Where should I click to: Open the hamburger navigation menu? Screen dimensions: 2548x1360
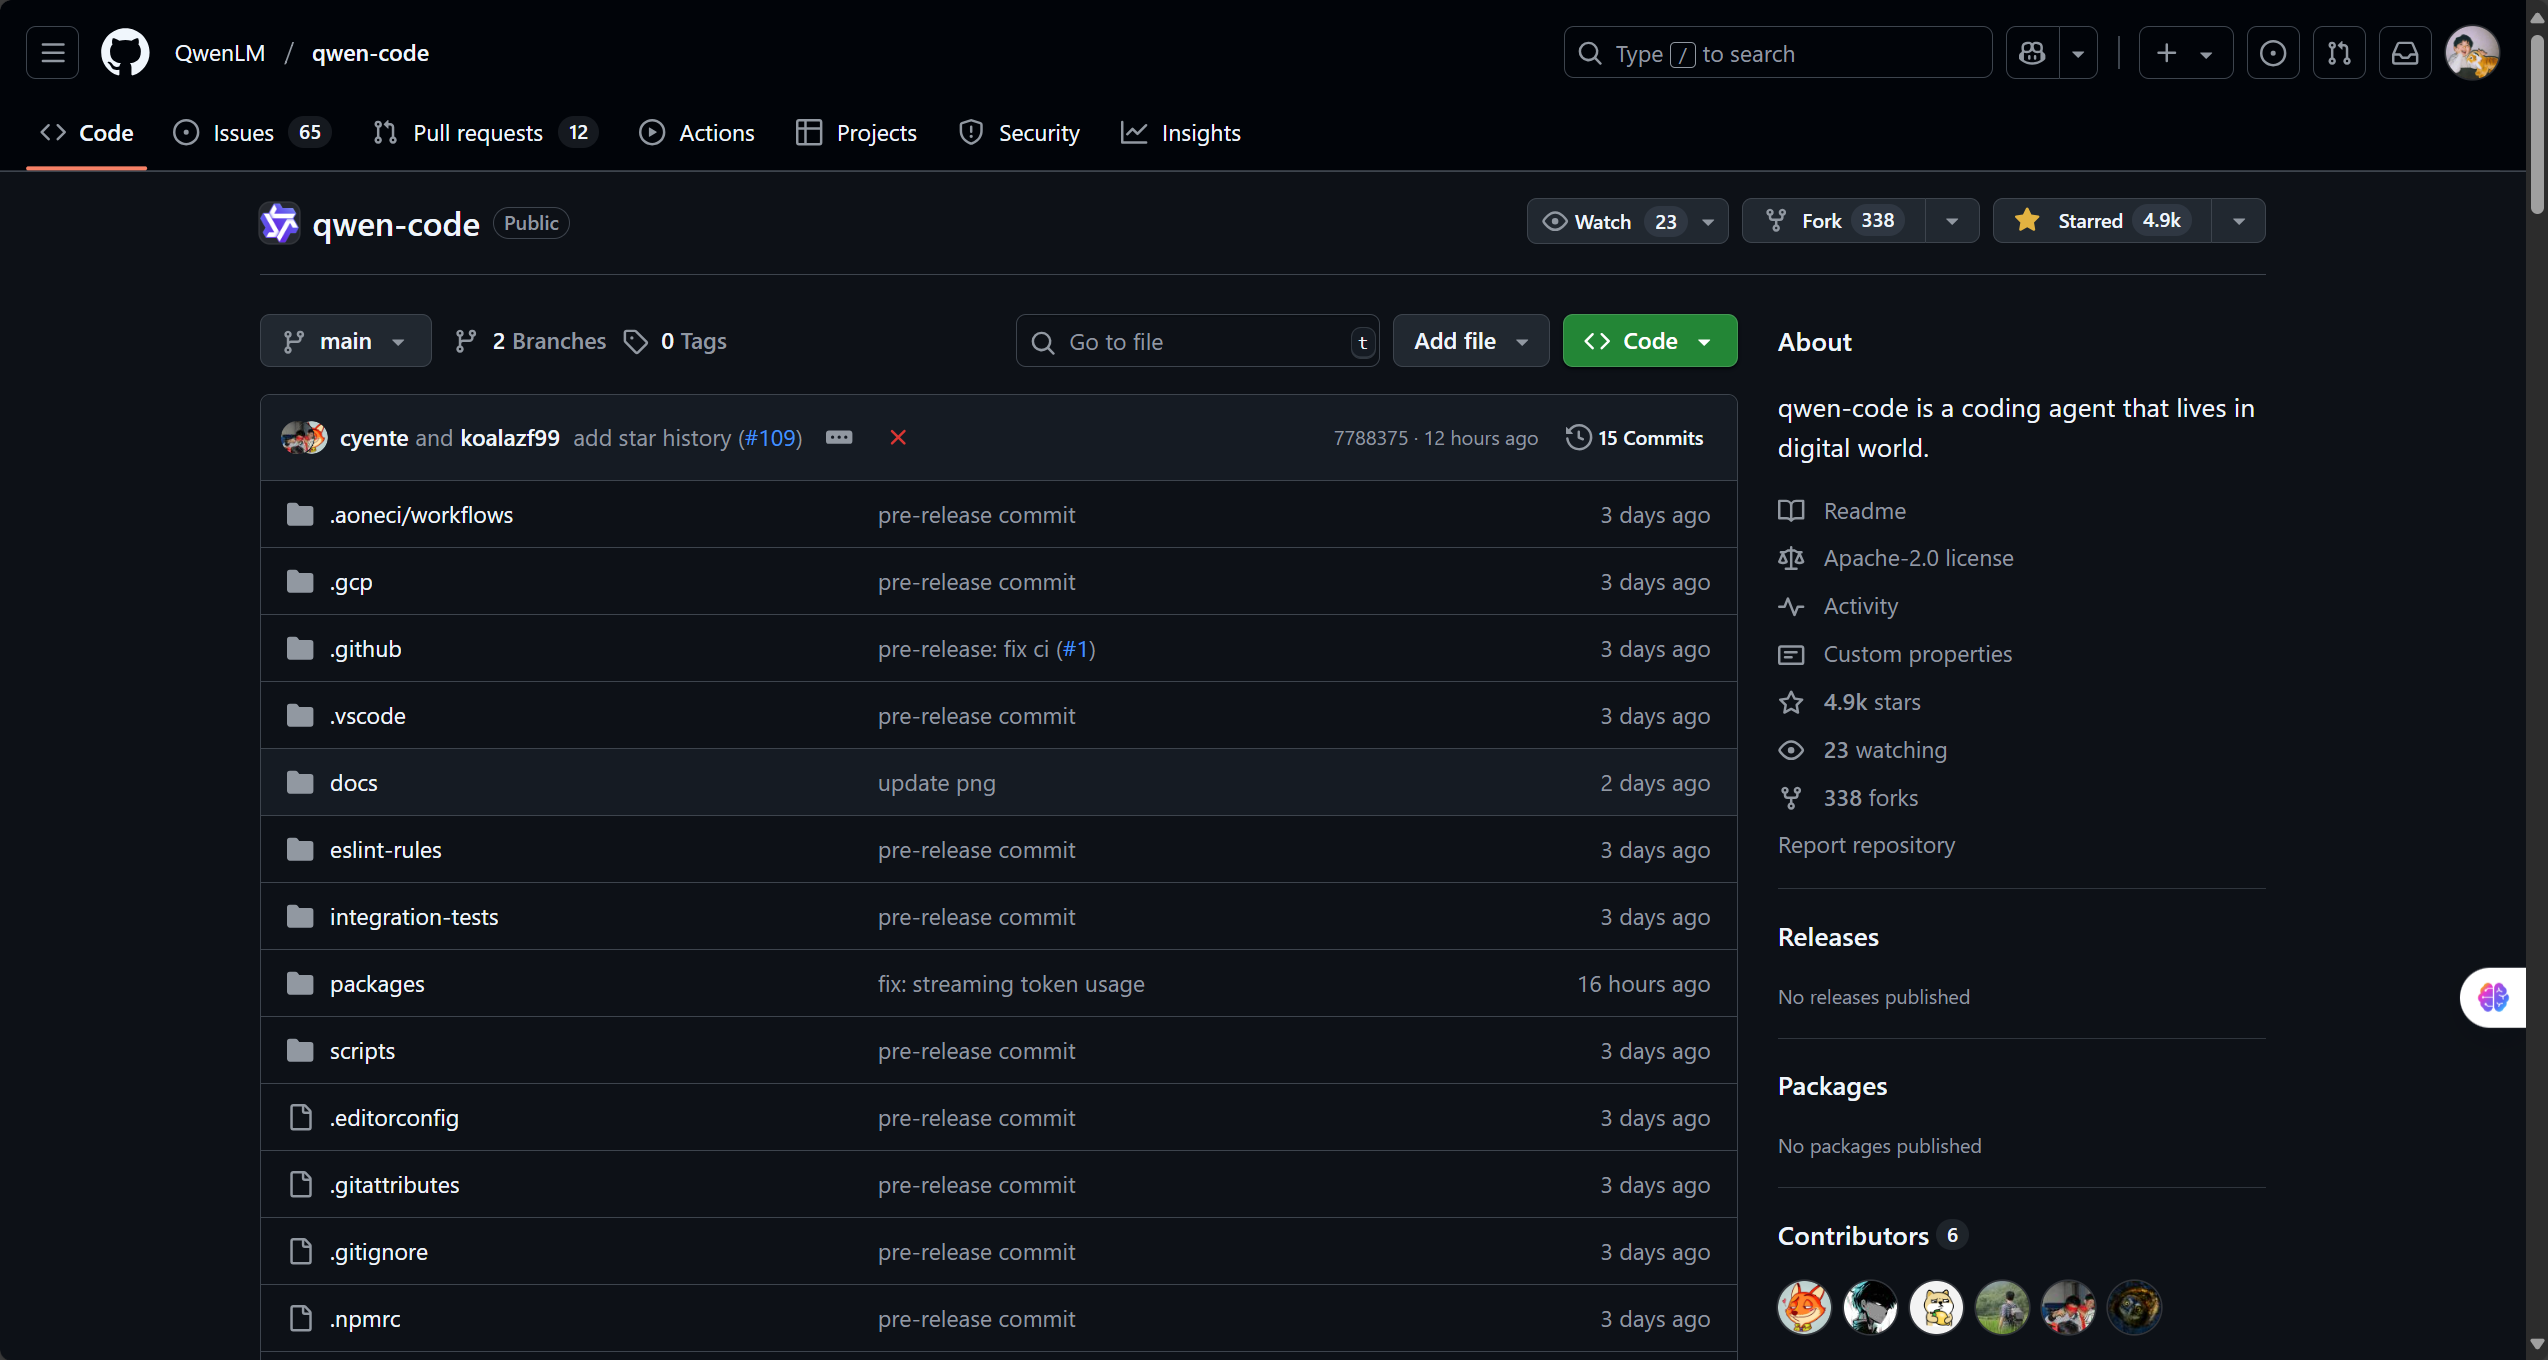(53, 53)
